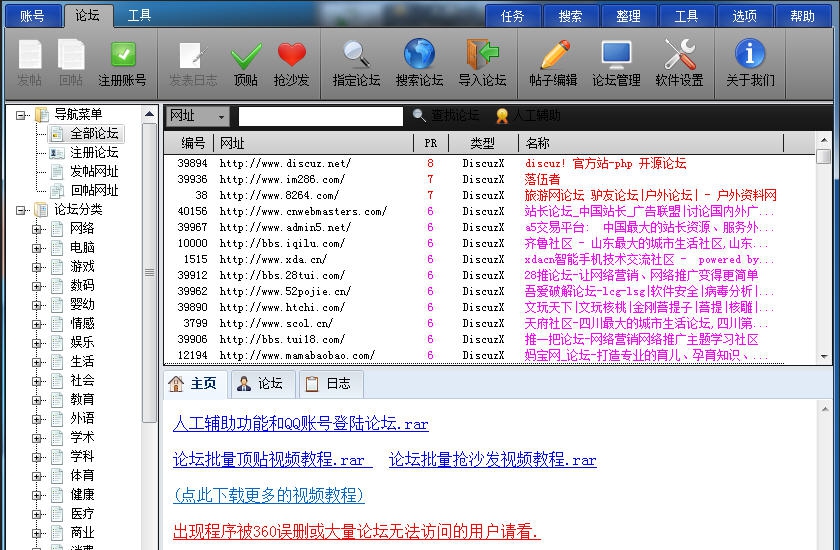Select the 体育 category item
Viewport: 840px width, 550px height.
[x=82, y=476]
